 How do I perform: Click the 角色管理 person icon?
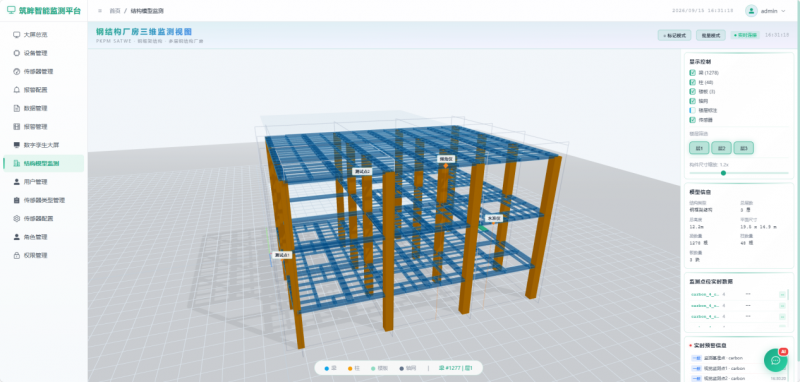16,237
